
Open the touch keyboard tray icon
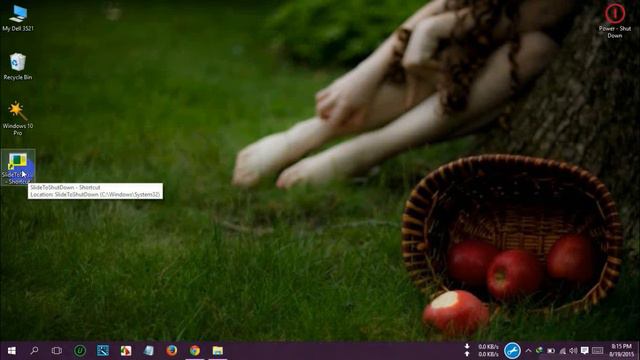[x=598, y=351]
